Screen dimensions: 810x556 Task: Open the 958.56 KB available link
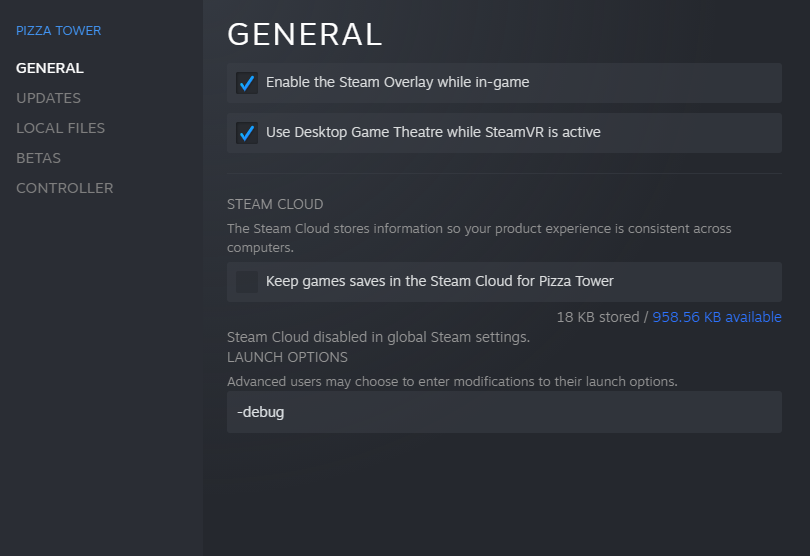click(x=717, y=317)
